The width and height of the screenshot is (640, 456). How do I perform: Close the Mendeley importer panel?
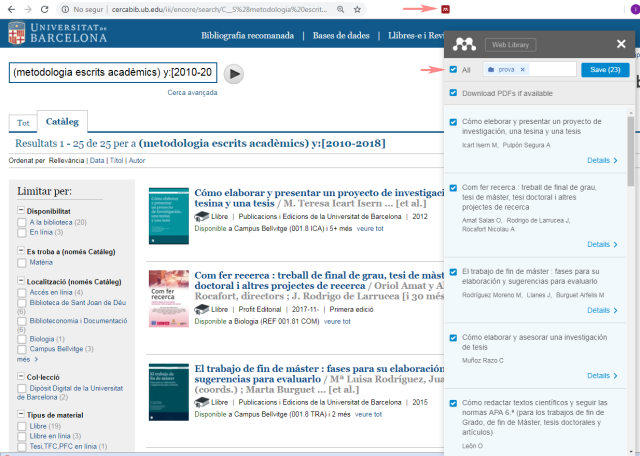coord(621,44)
